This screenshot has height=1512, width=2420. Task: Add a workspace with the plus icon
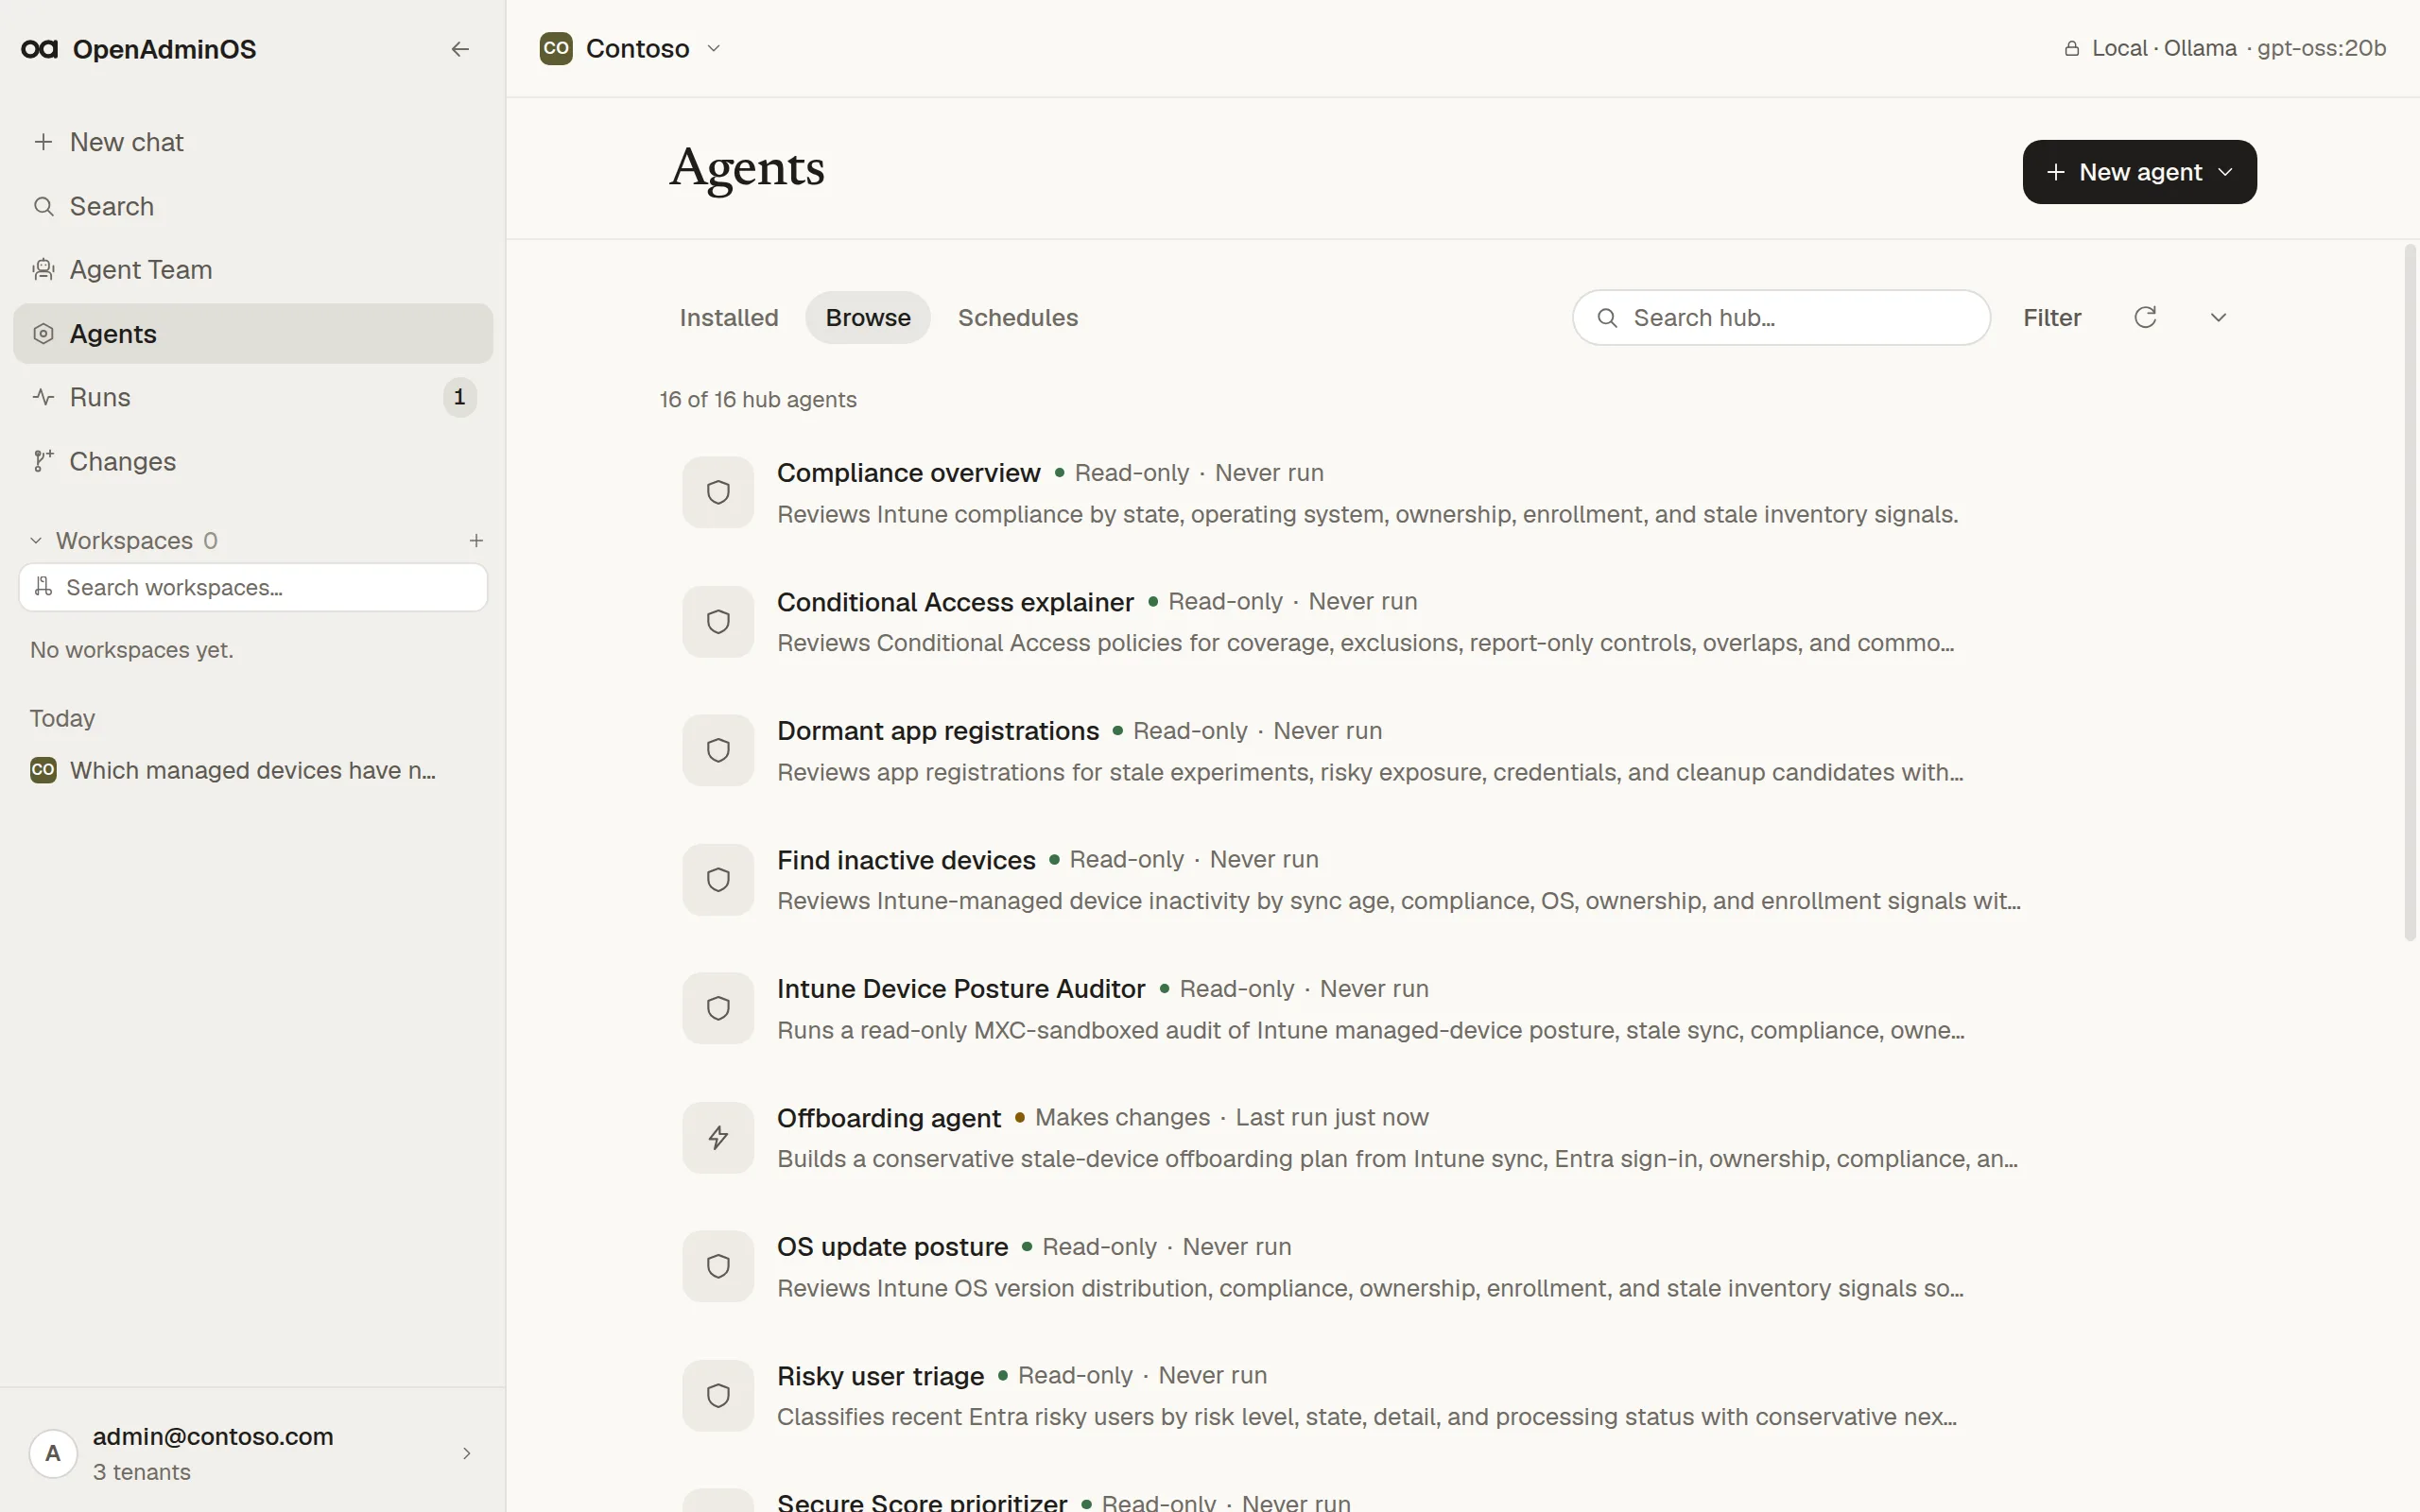(476, 540)
